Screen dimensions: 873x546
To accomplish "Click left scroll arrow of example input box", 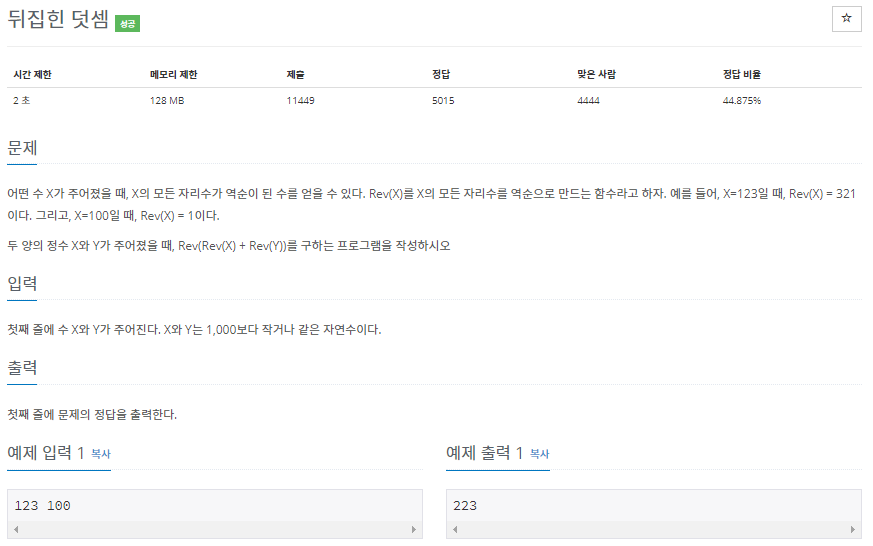I will click(16, 529).
